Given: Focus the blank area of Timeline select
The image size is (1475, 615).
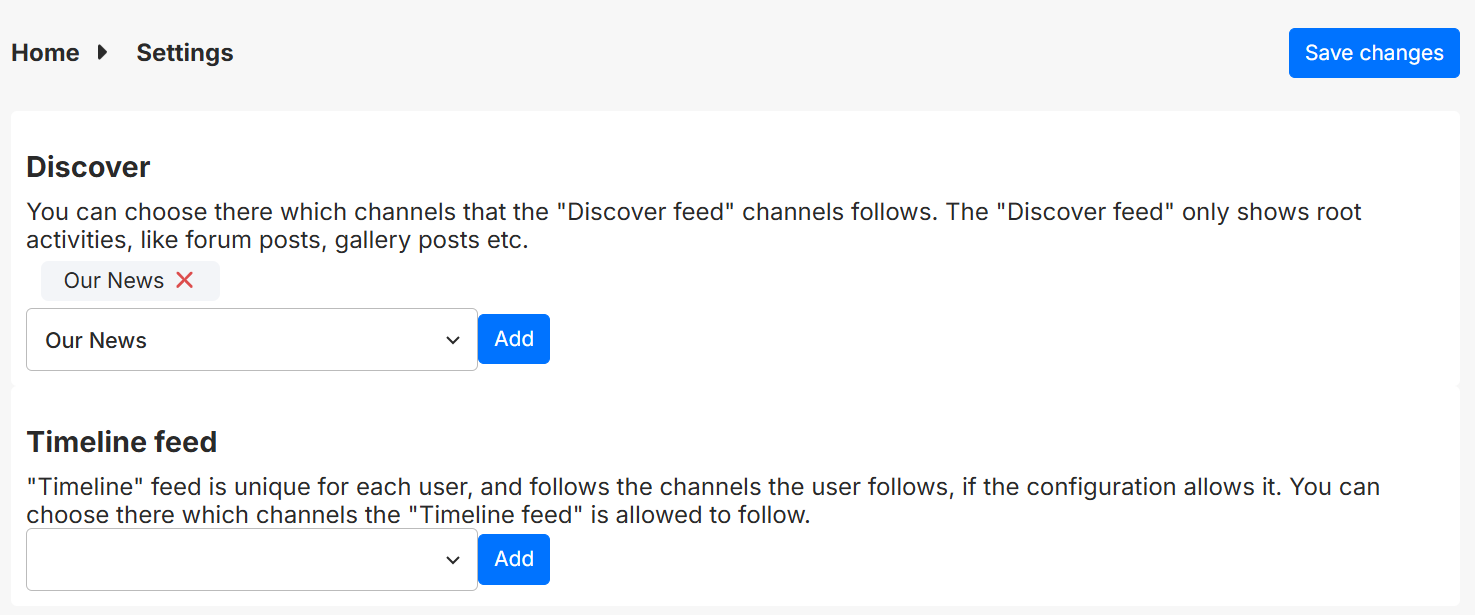Looking at the screenshot, I should tap(200, 560).
